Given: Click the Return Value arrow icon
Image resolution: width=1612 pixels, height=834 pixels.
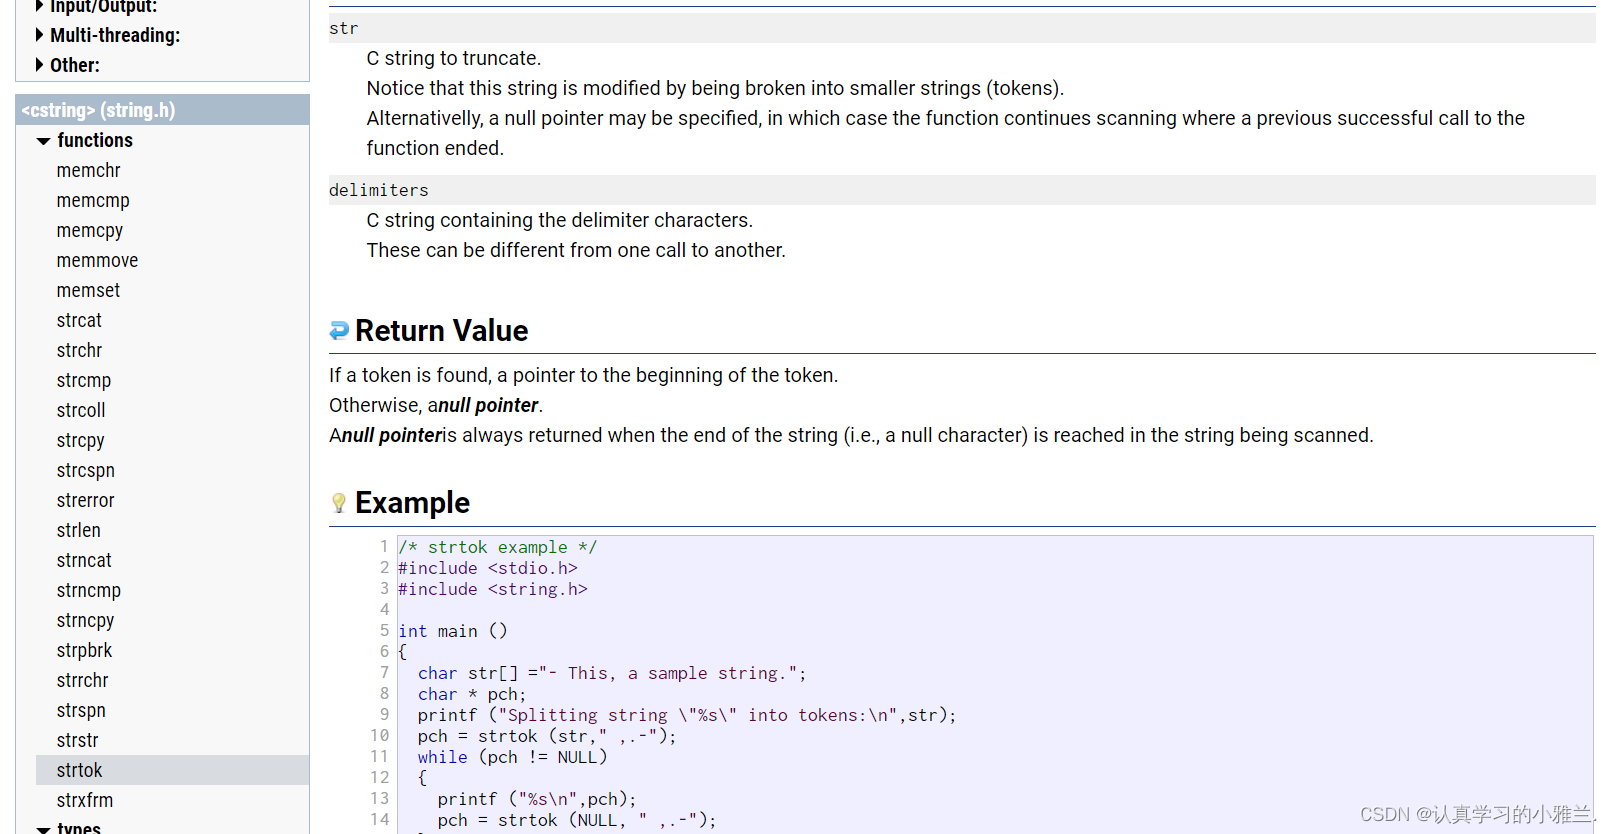Looking at the screenshot, I should [339, 330].
